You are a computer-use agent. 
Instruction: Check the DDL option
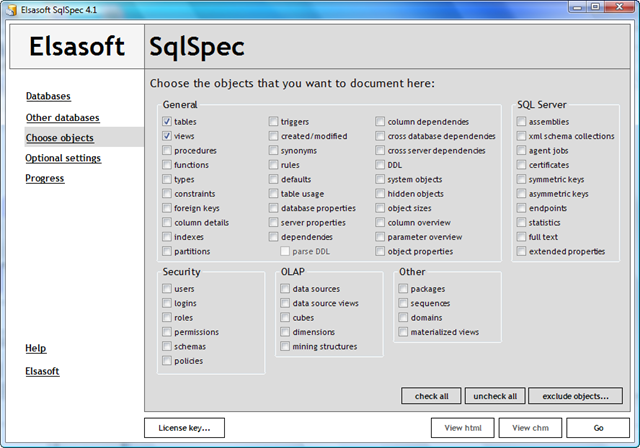380,164
